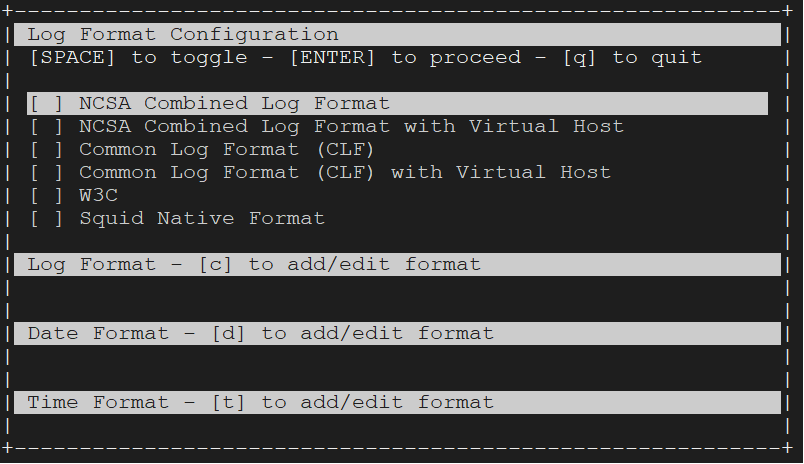
Task: Enable checkbox for CLF with Virtual Host
Action: [x=46, y=173]
